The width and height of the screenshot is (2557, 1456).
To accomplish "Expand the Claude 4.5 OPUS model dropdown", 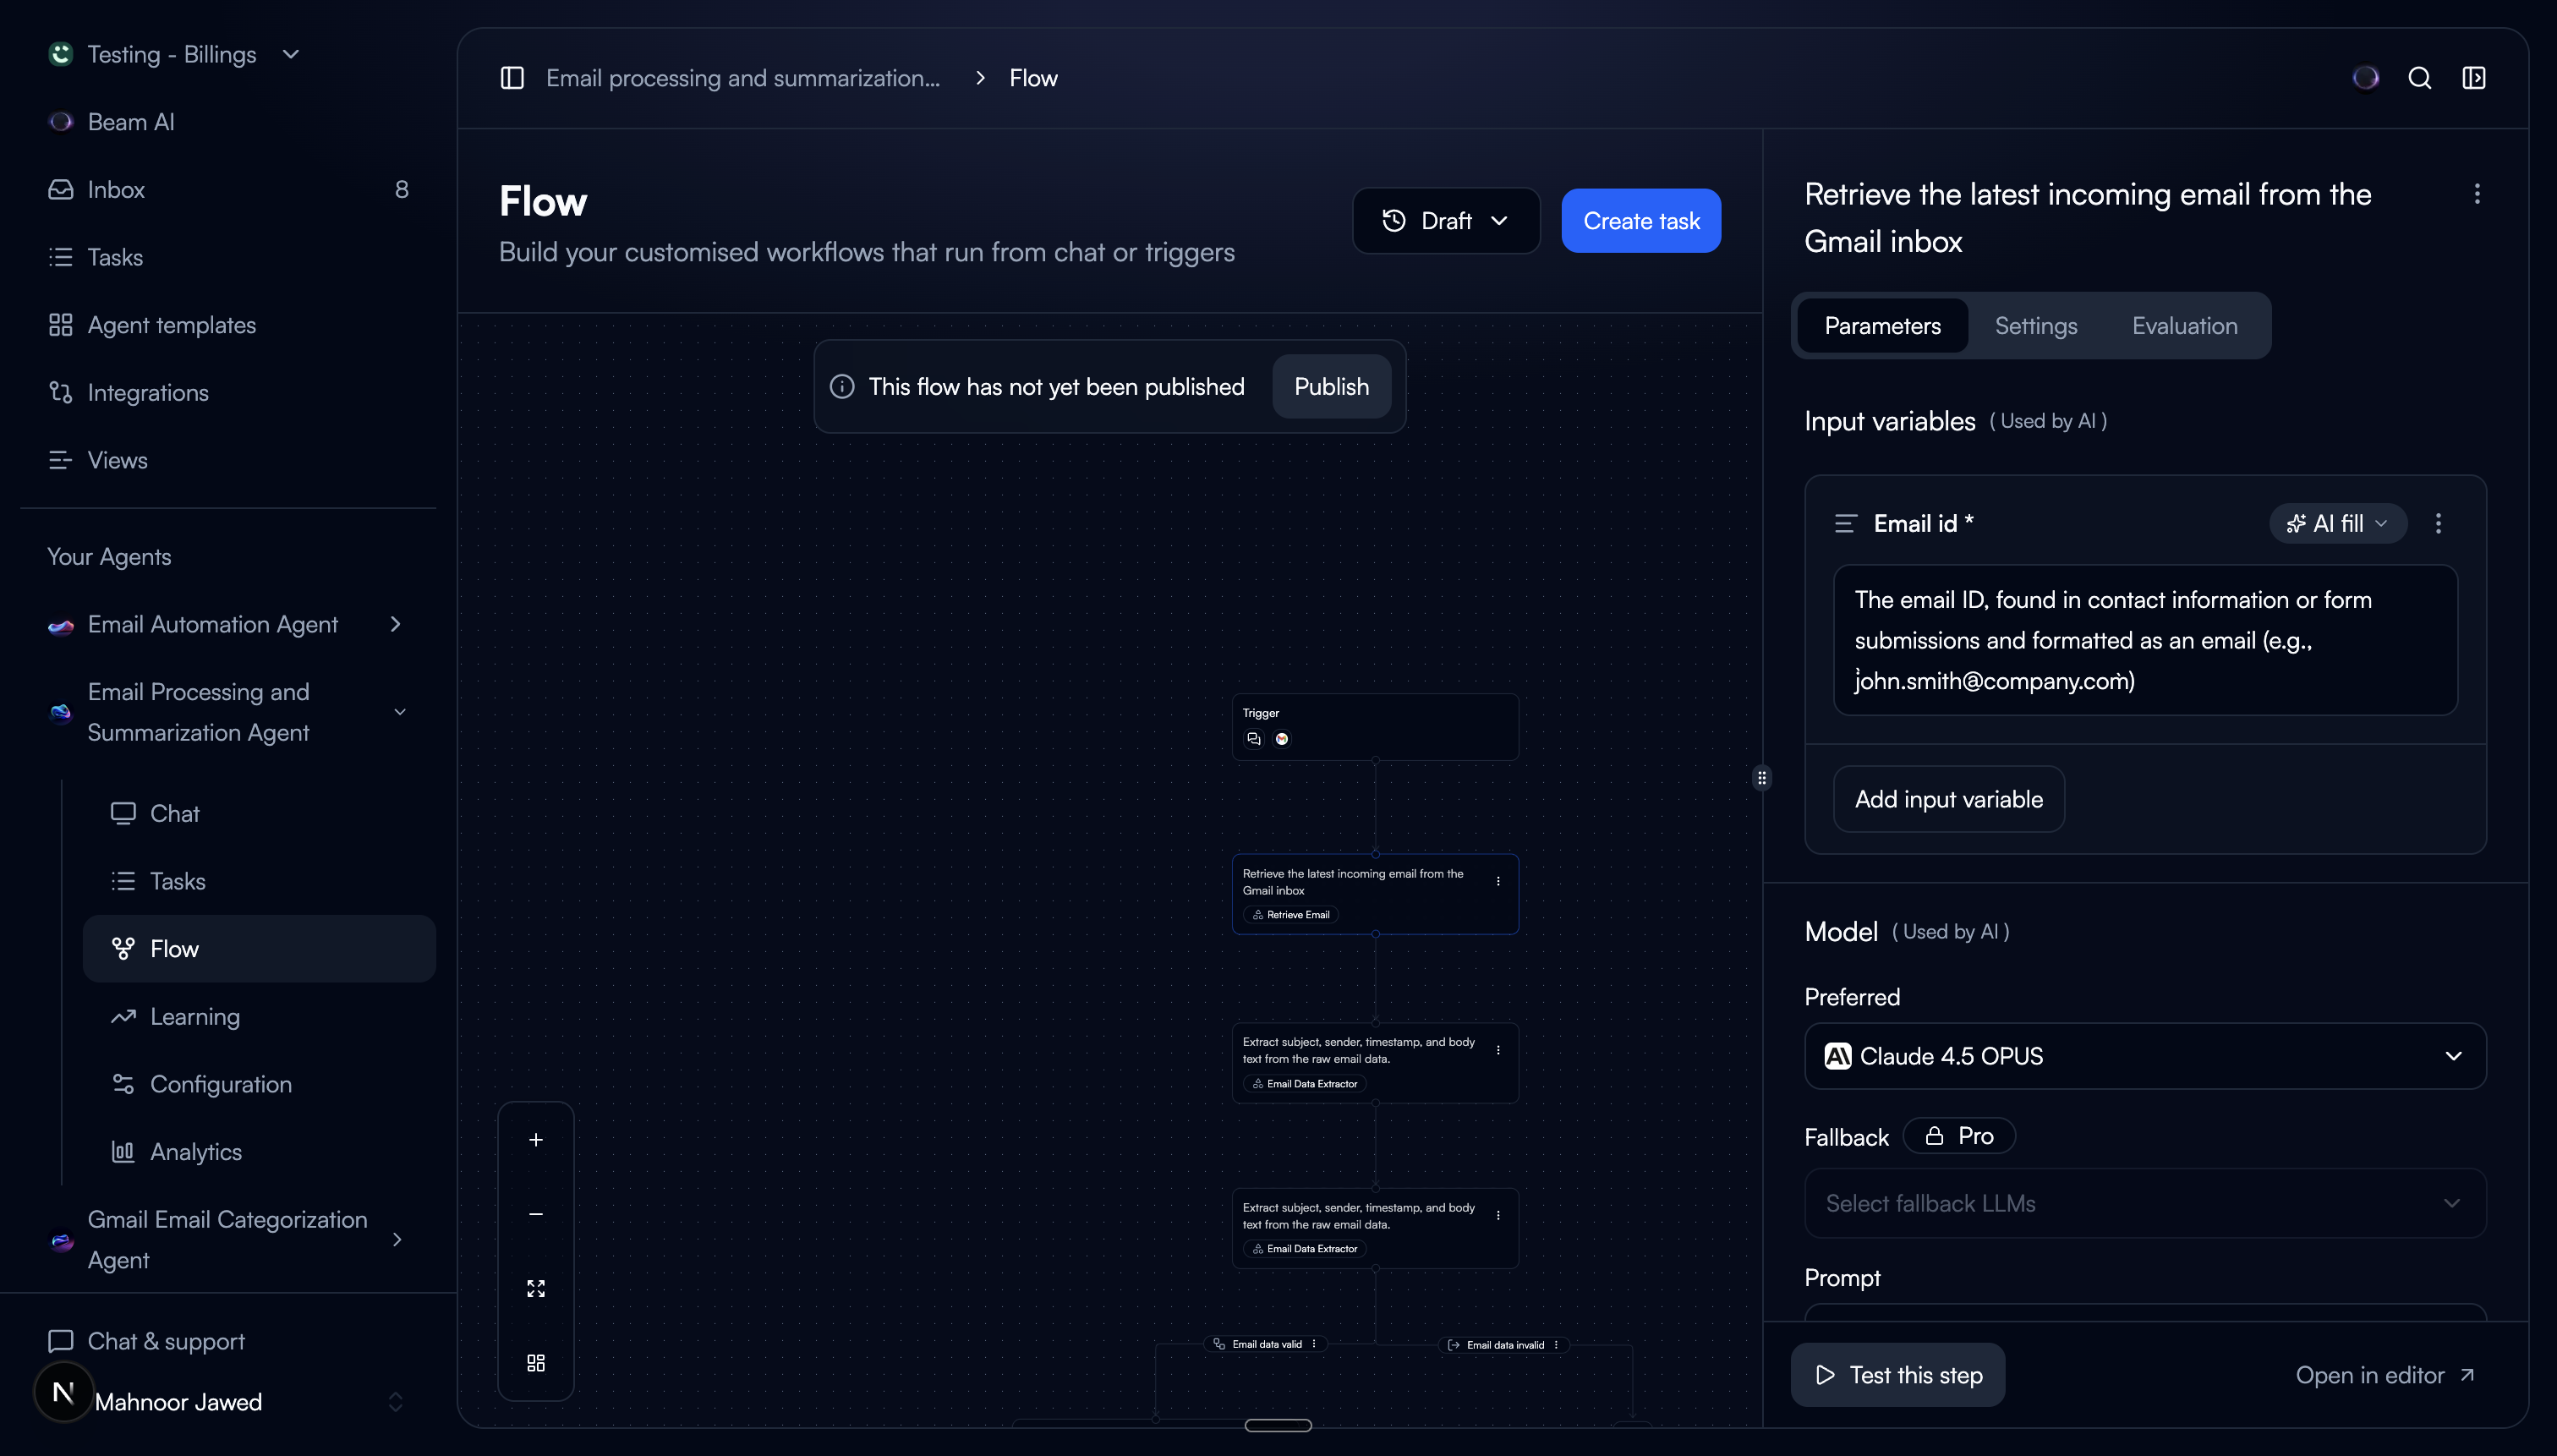I will 2145,1056.
